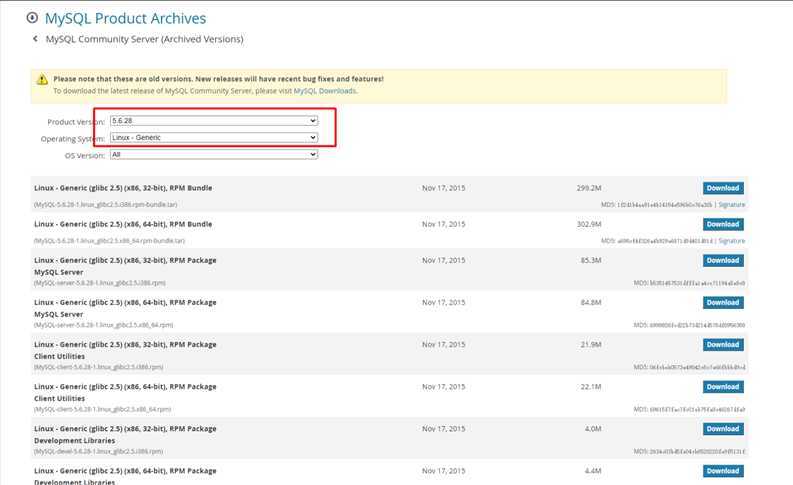Click the MySQL Product Archives heading
793x485 pixels.
coord(125,18)
